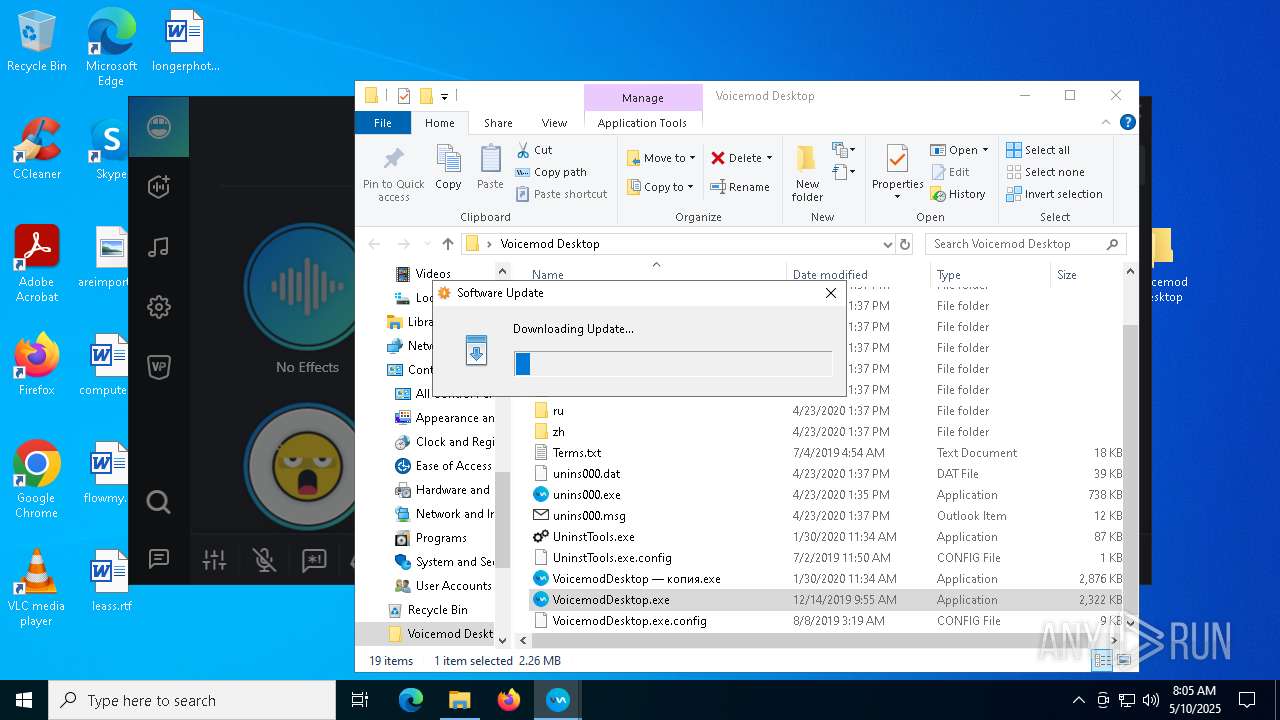Click History in Open group
Image resolution: width=1280 pixels, height=720 pixels.
click(x=958, y=194)
